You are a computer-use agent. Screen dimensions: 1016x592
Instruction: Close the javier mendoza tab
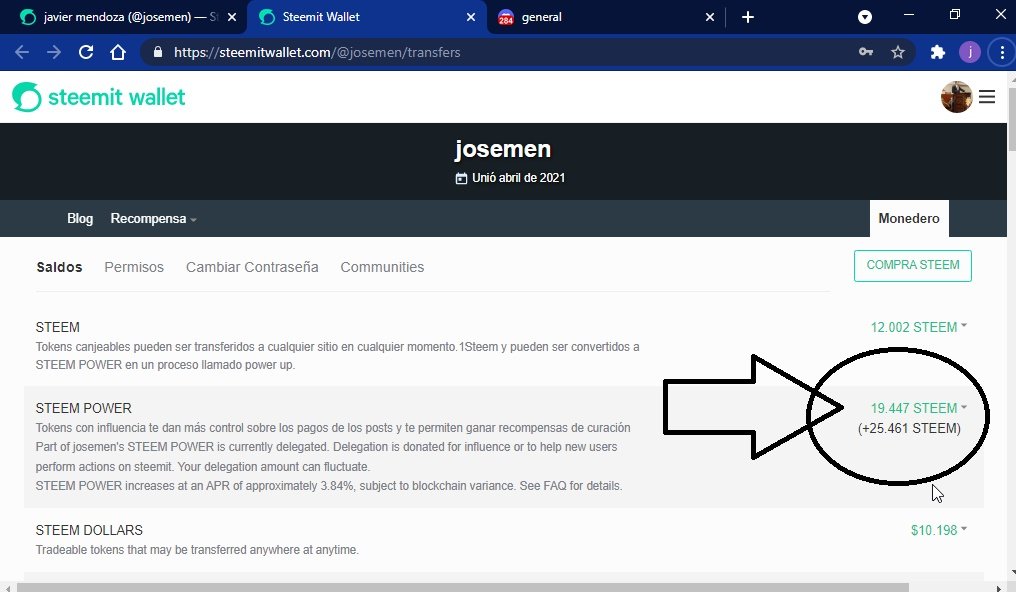(x=232, y=17)
